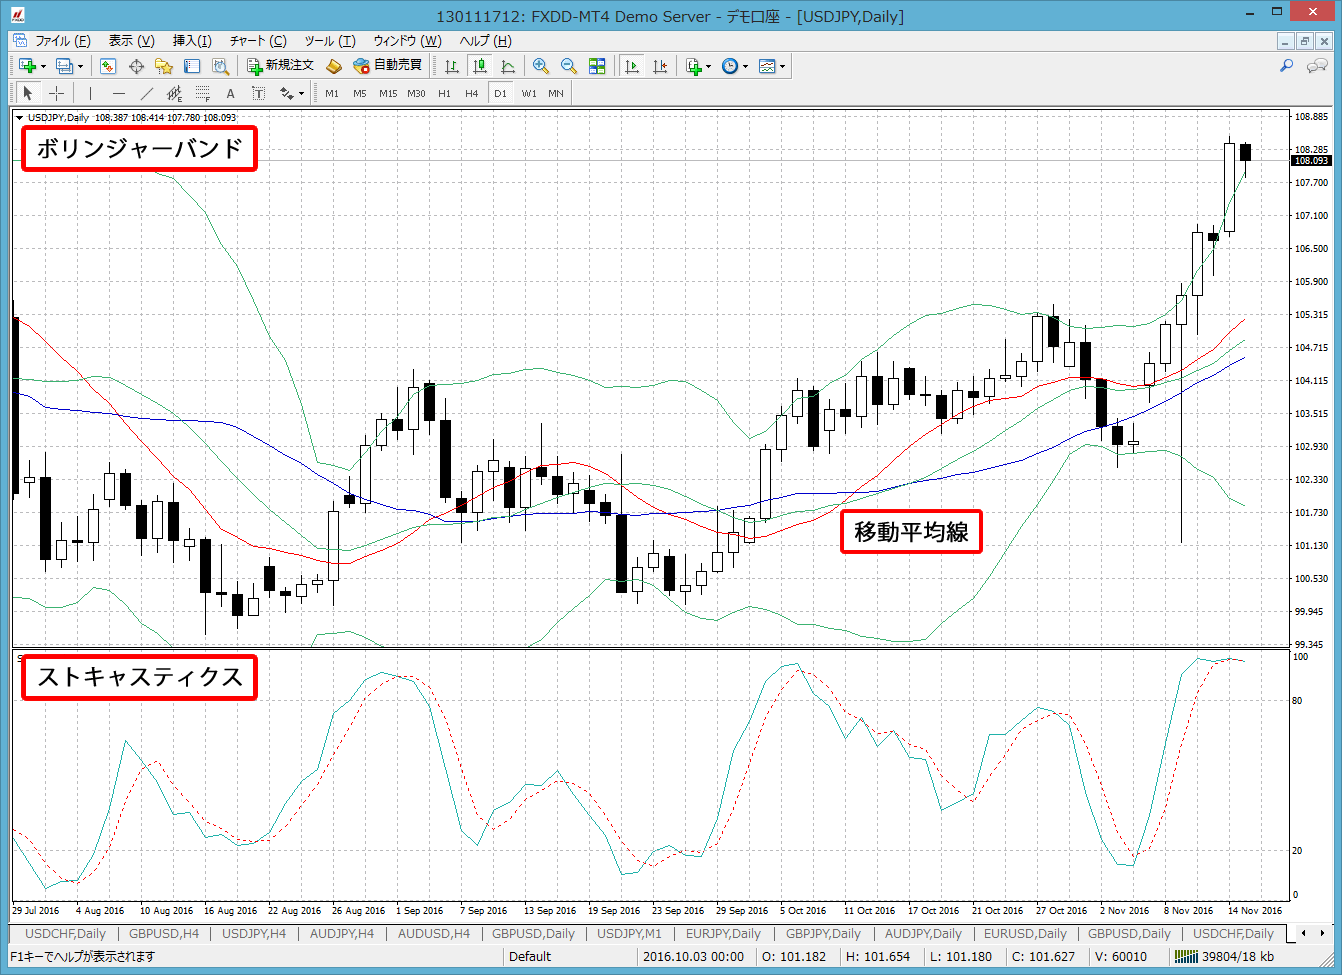Open the arrows objects dropdown
Viewport: 1342px width, 975px height.
(x=301, y=94)
